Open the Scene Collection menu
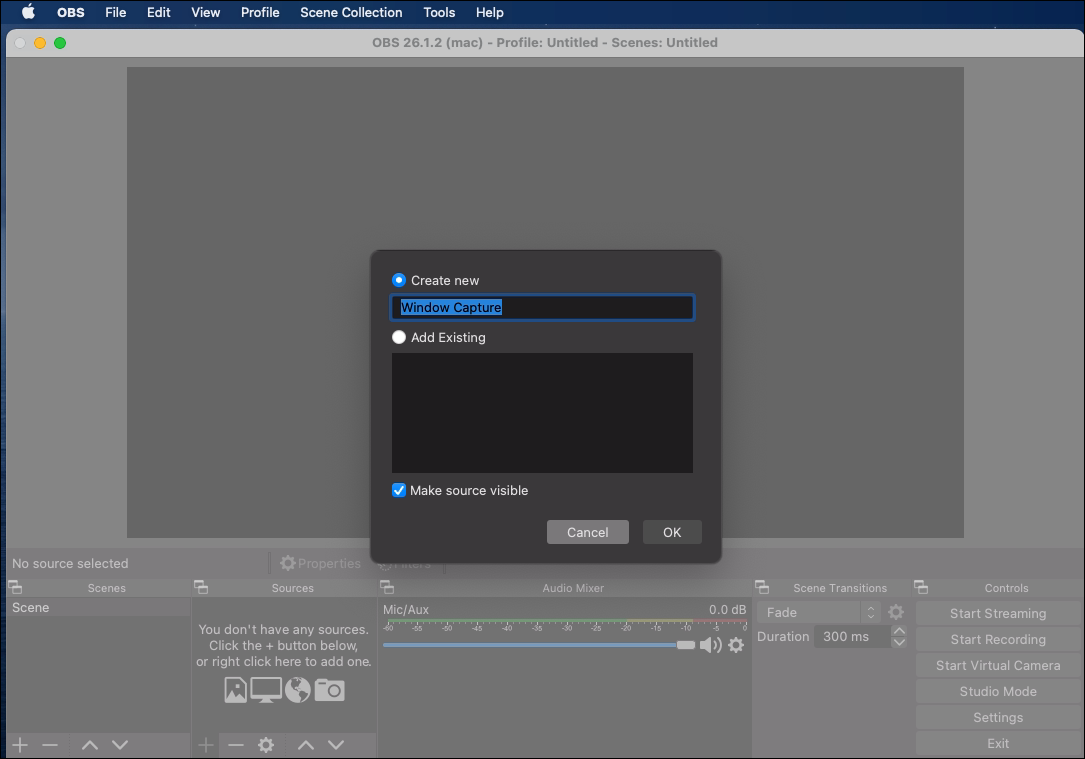Screen dimensions: 1085x759 [351, 13]
